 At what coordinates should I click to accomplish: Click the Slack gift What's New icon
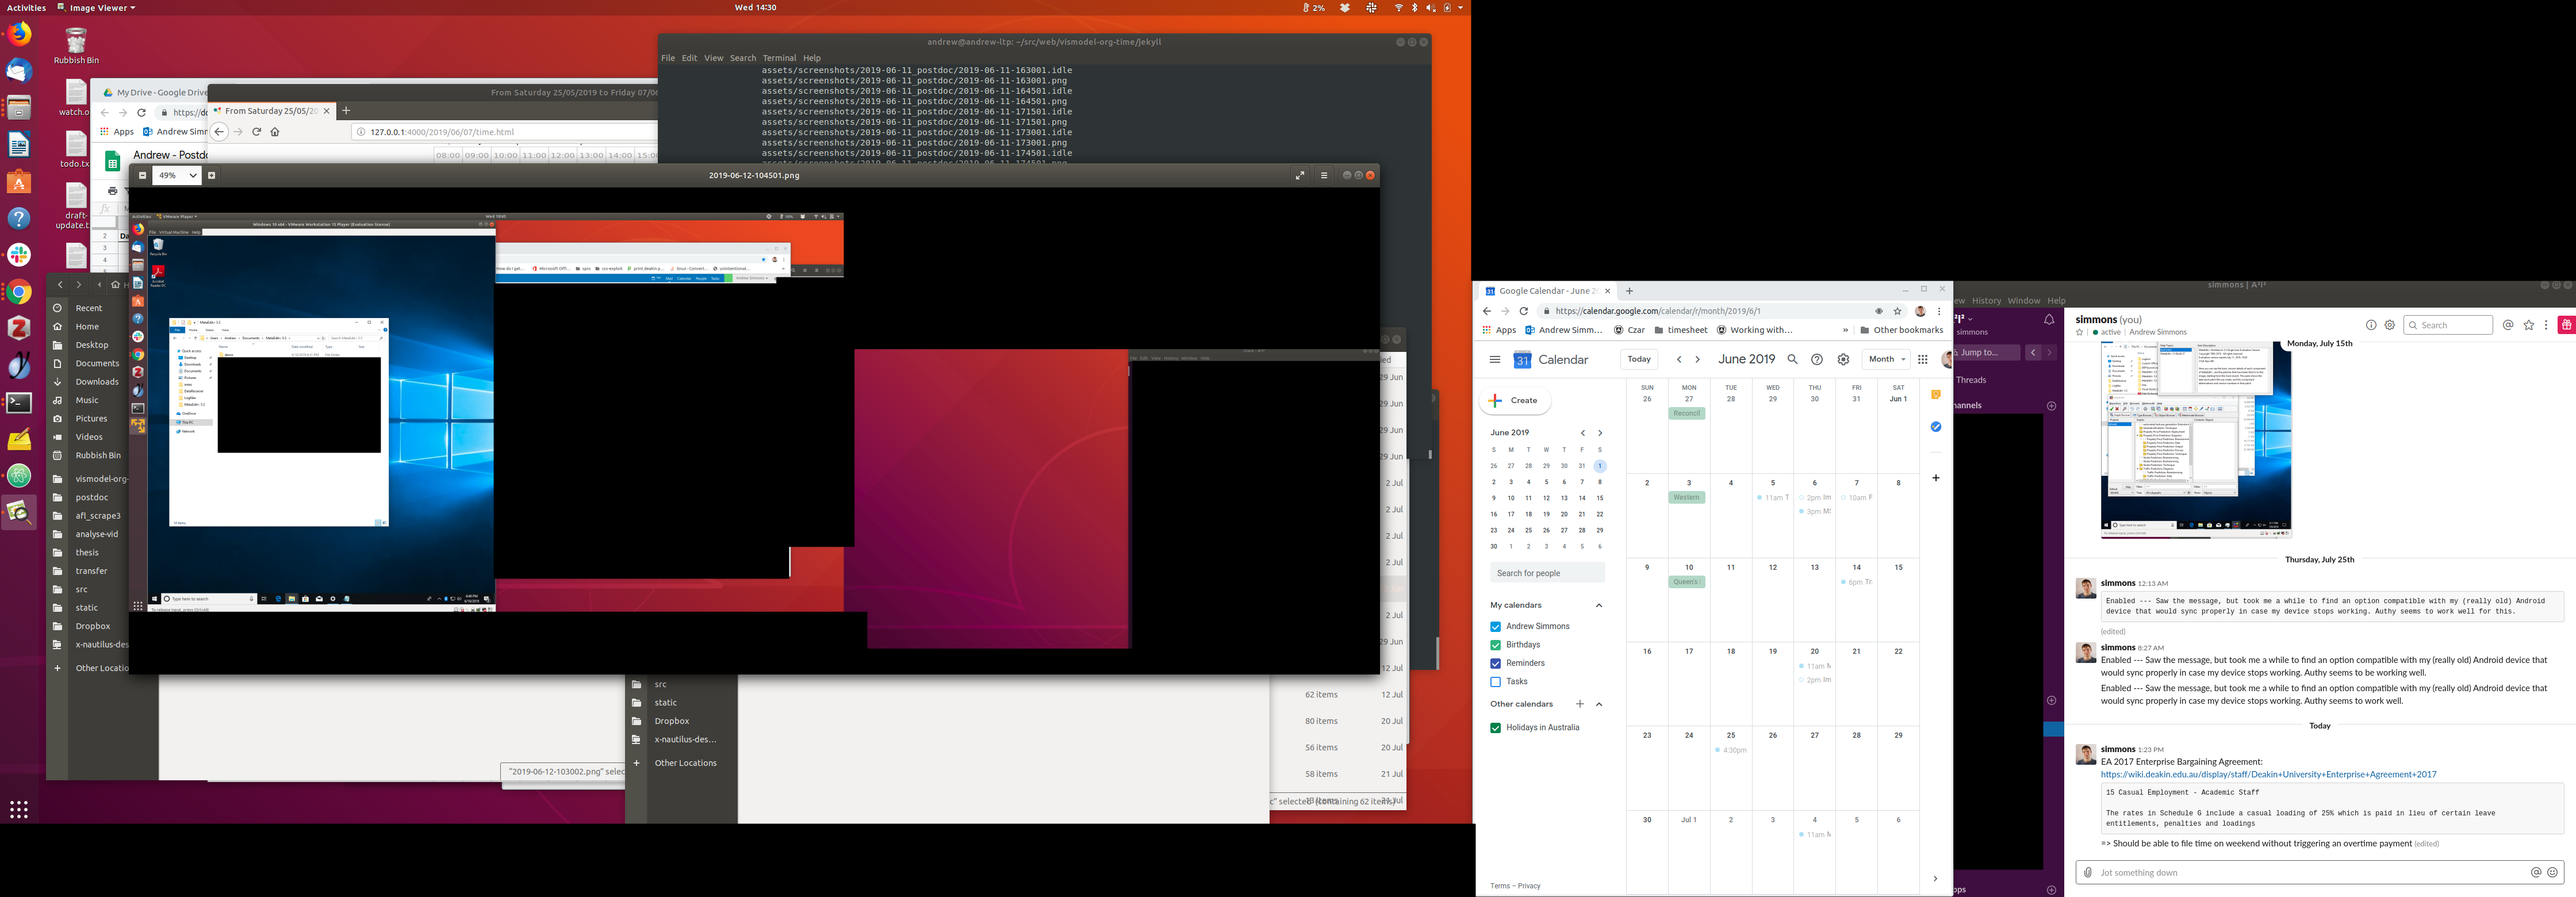point(2565,325)
